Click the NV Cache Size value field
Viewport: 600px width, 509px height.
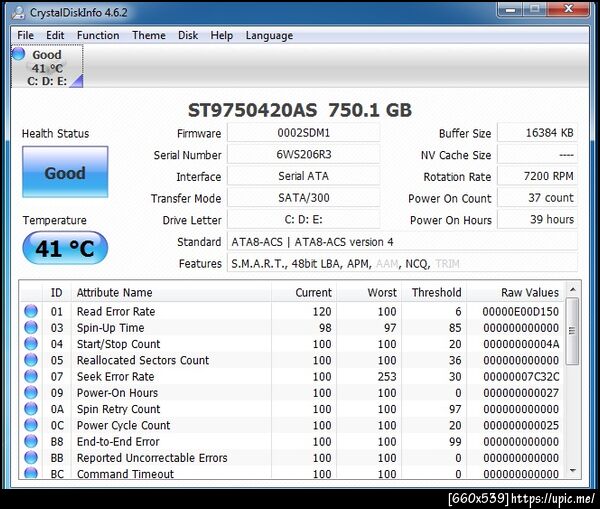[537, 155]
